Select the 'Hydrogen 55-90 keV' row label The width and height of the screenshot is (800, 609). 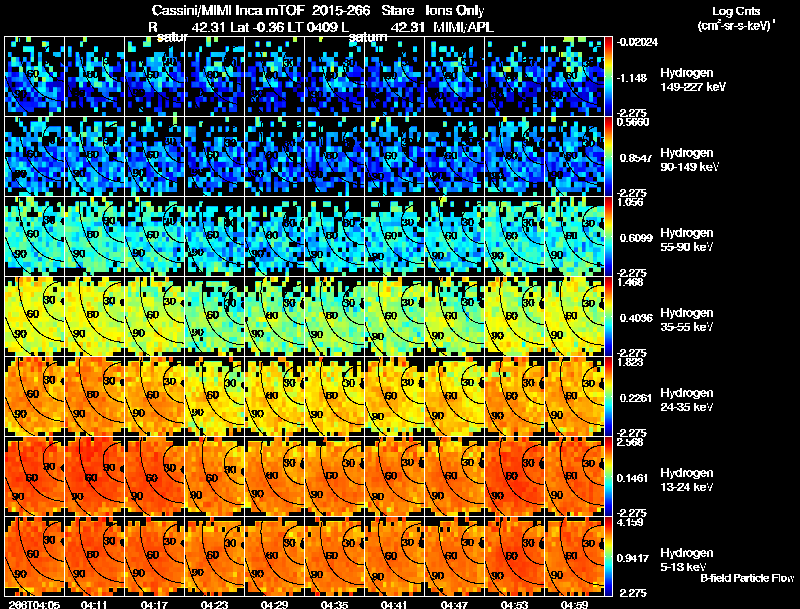tap(687, 240)
